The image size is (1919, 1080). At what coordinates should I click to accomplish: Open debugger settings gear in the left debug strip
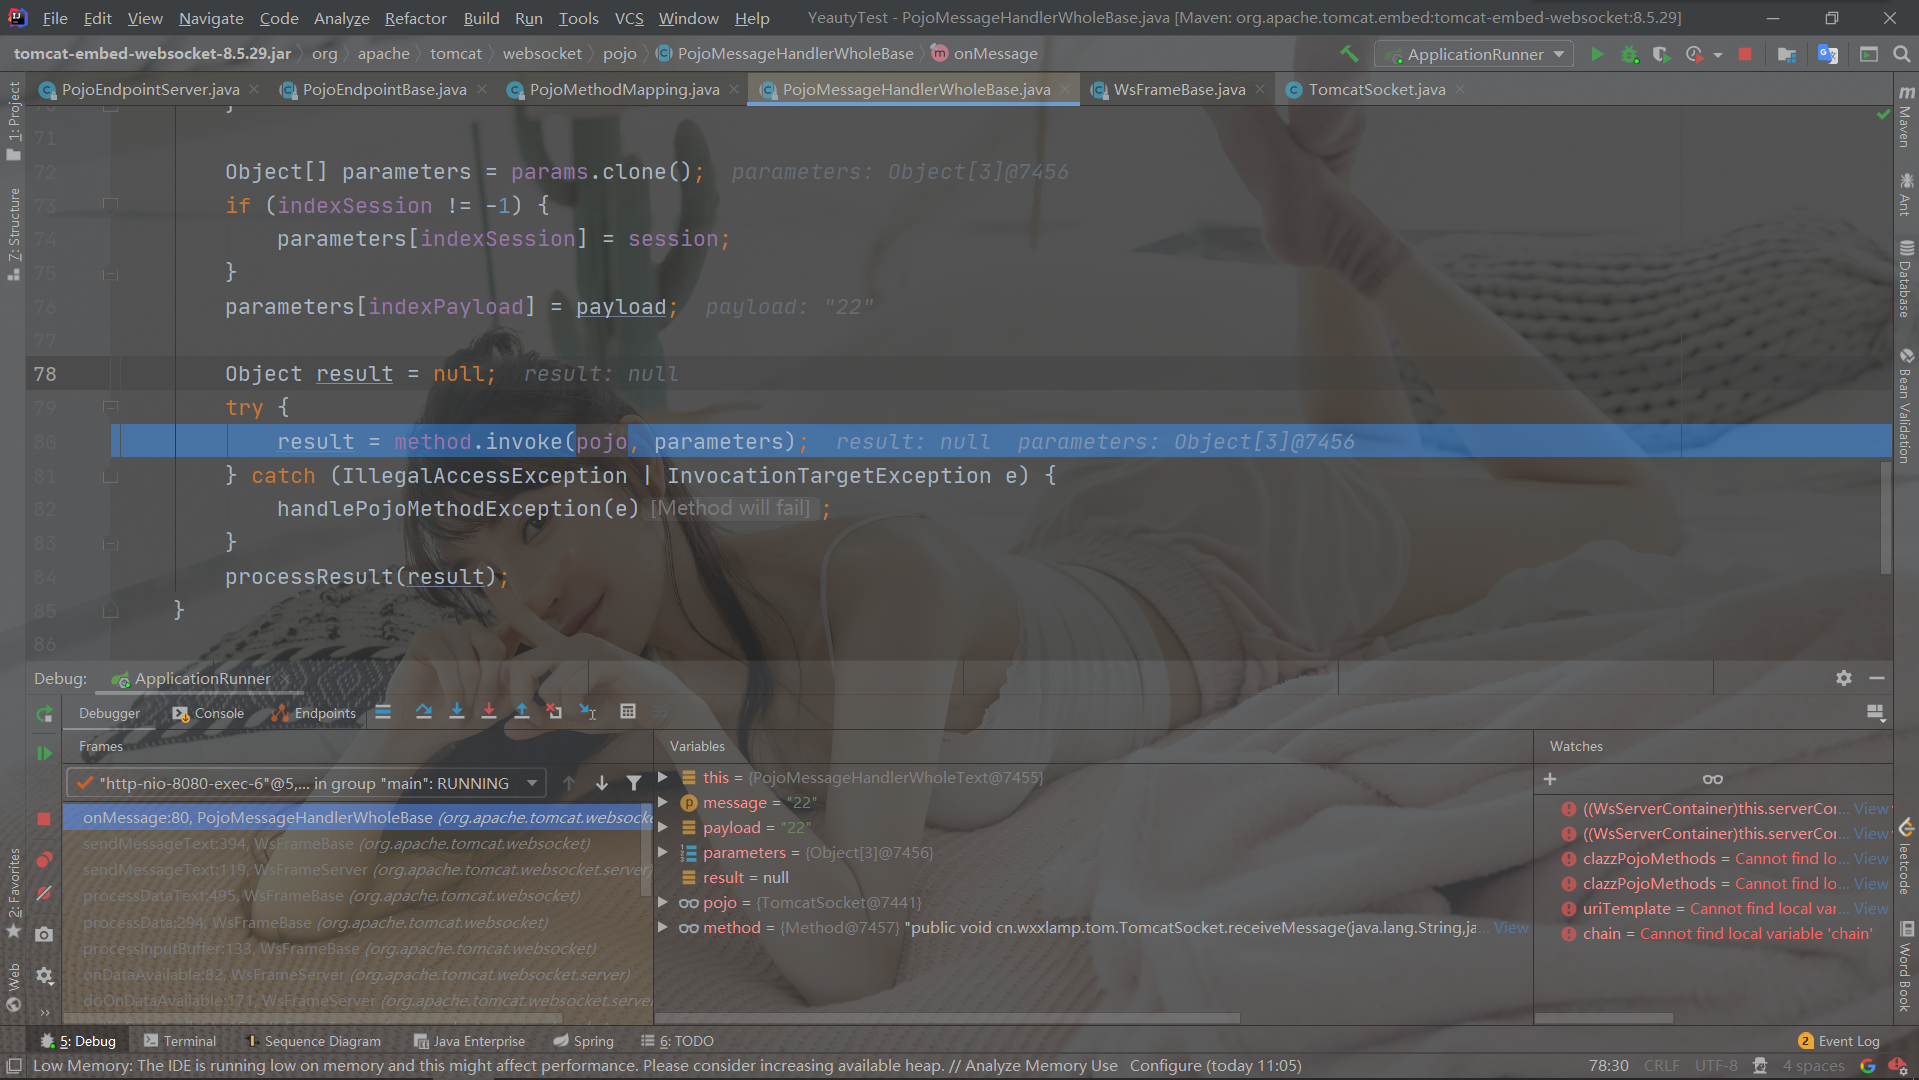click(44, 975)
